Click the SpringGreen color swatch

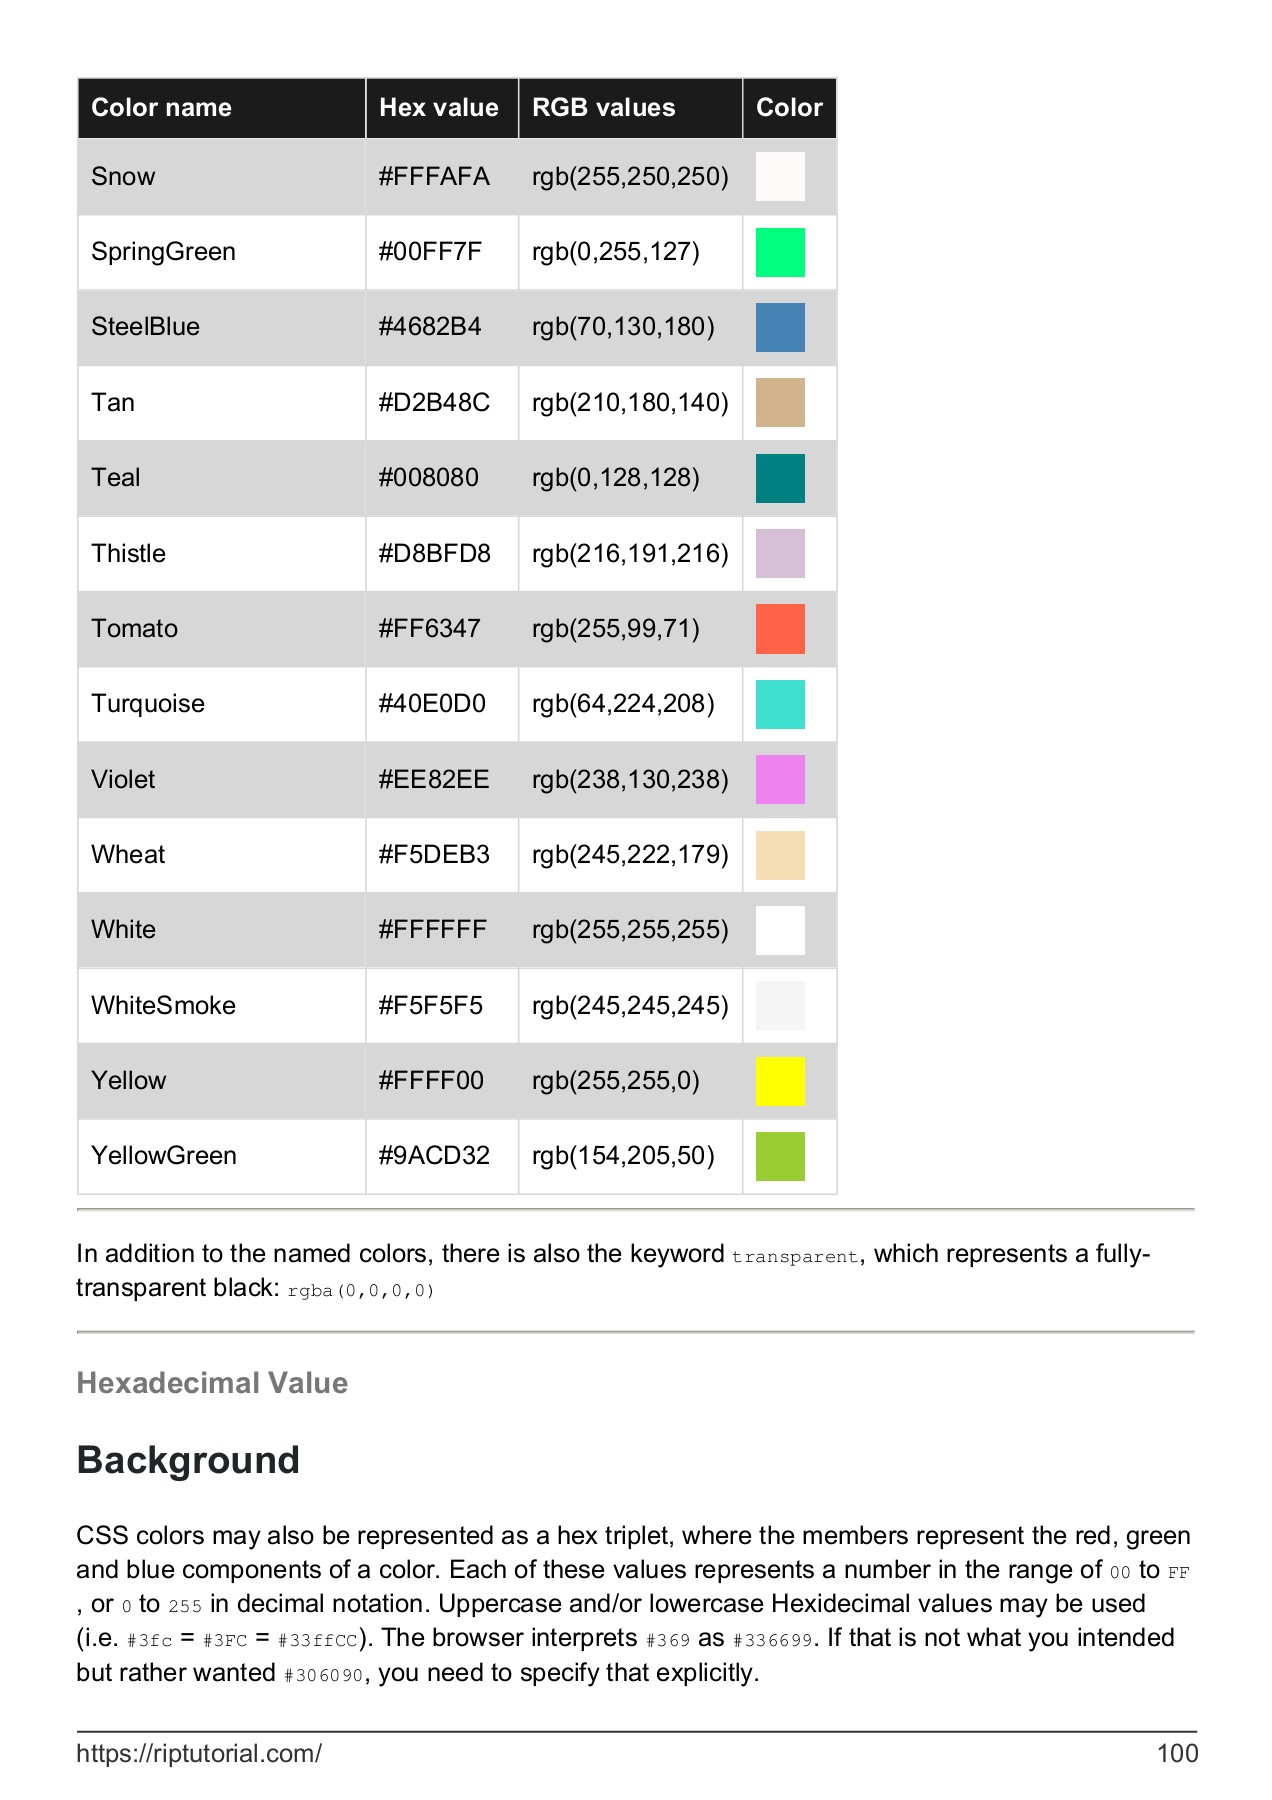[780, 252]
